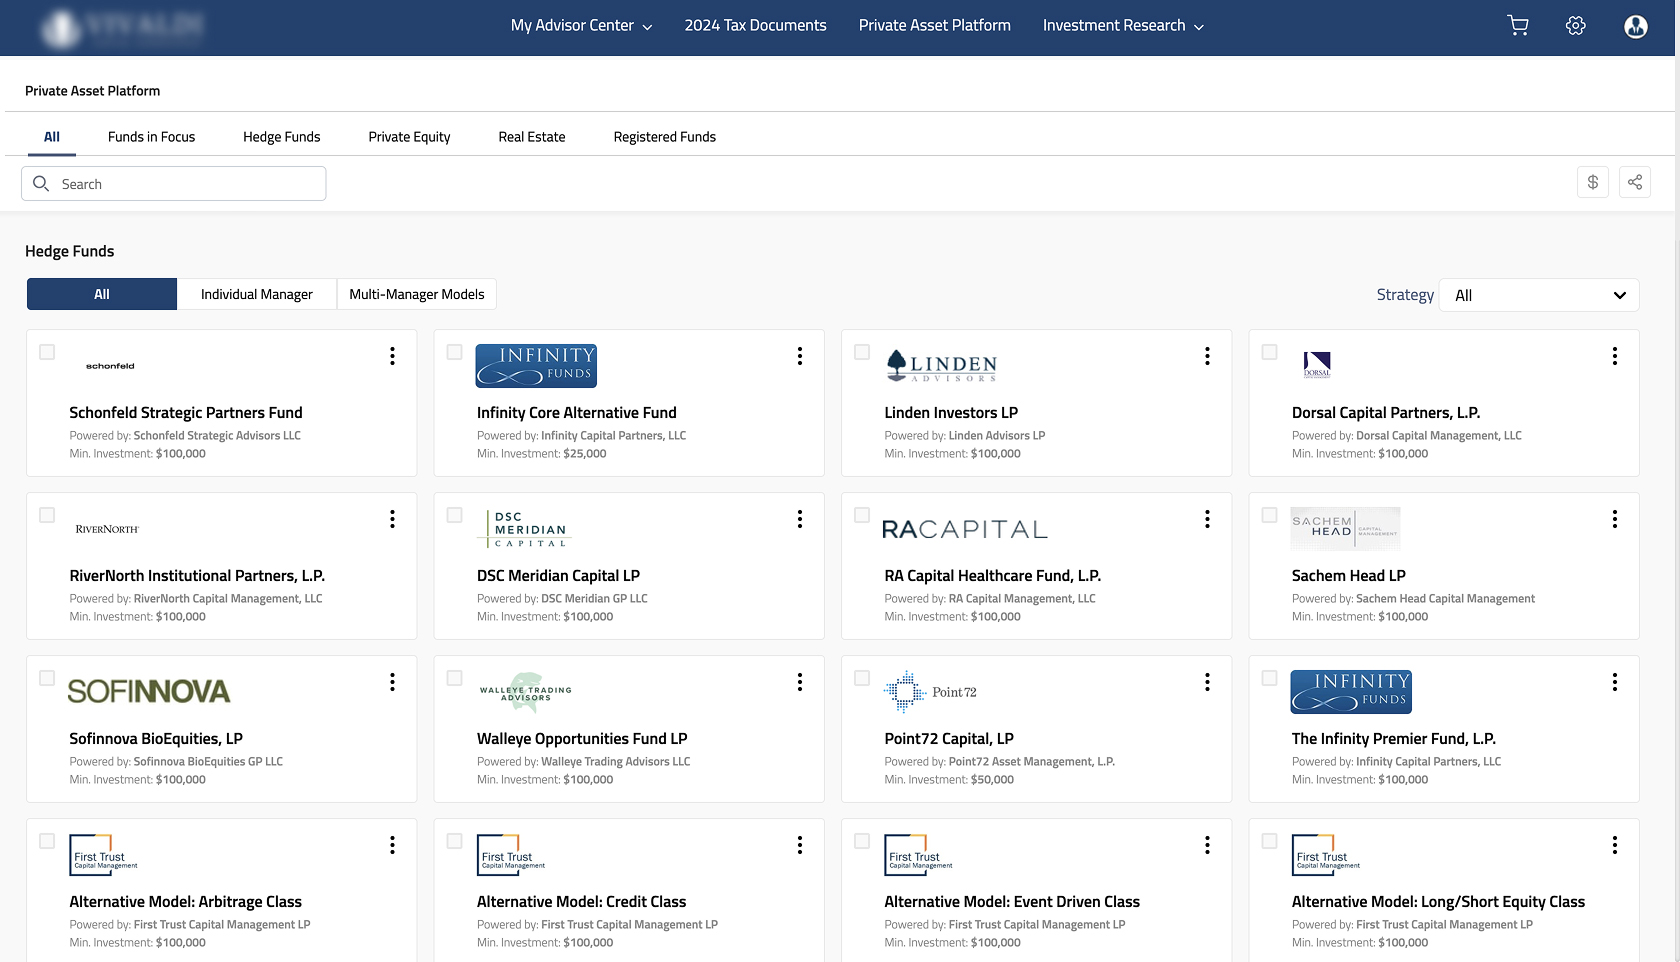This screenshot has width=1680, height=962.
Task: Open kebab menu on Credit Class card
Action: click(x=800, y=845)
